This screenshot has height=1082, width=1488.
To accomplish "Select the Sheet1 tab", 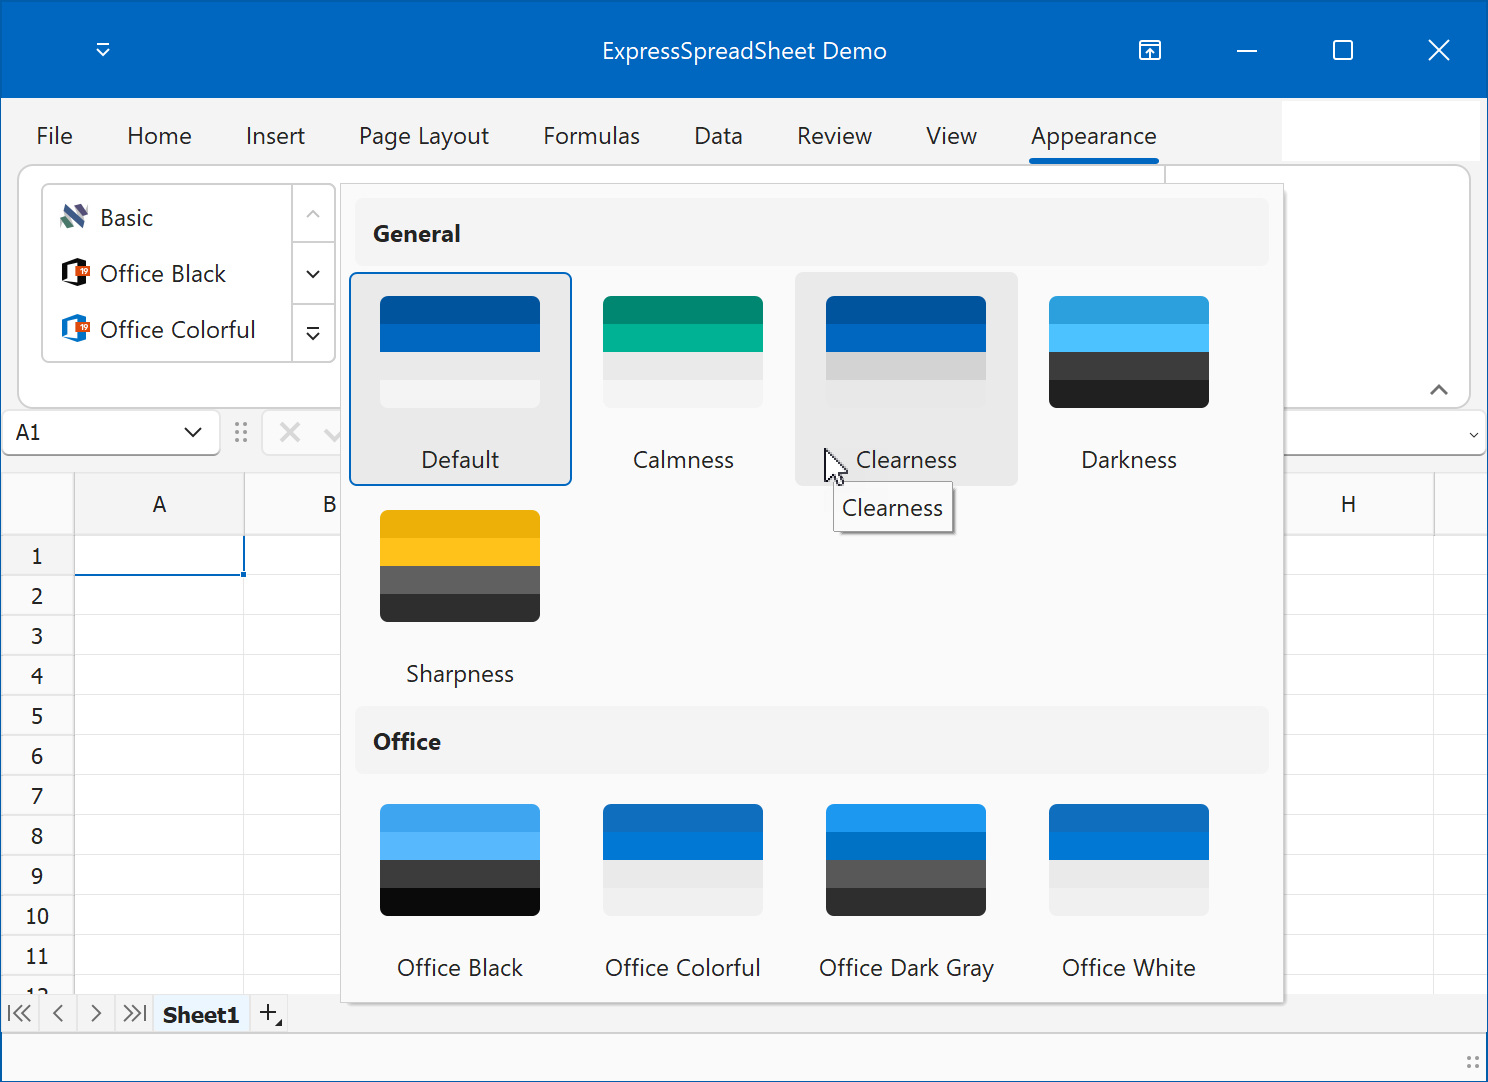I will pos(201,1015).
